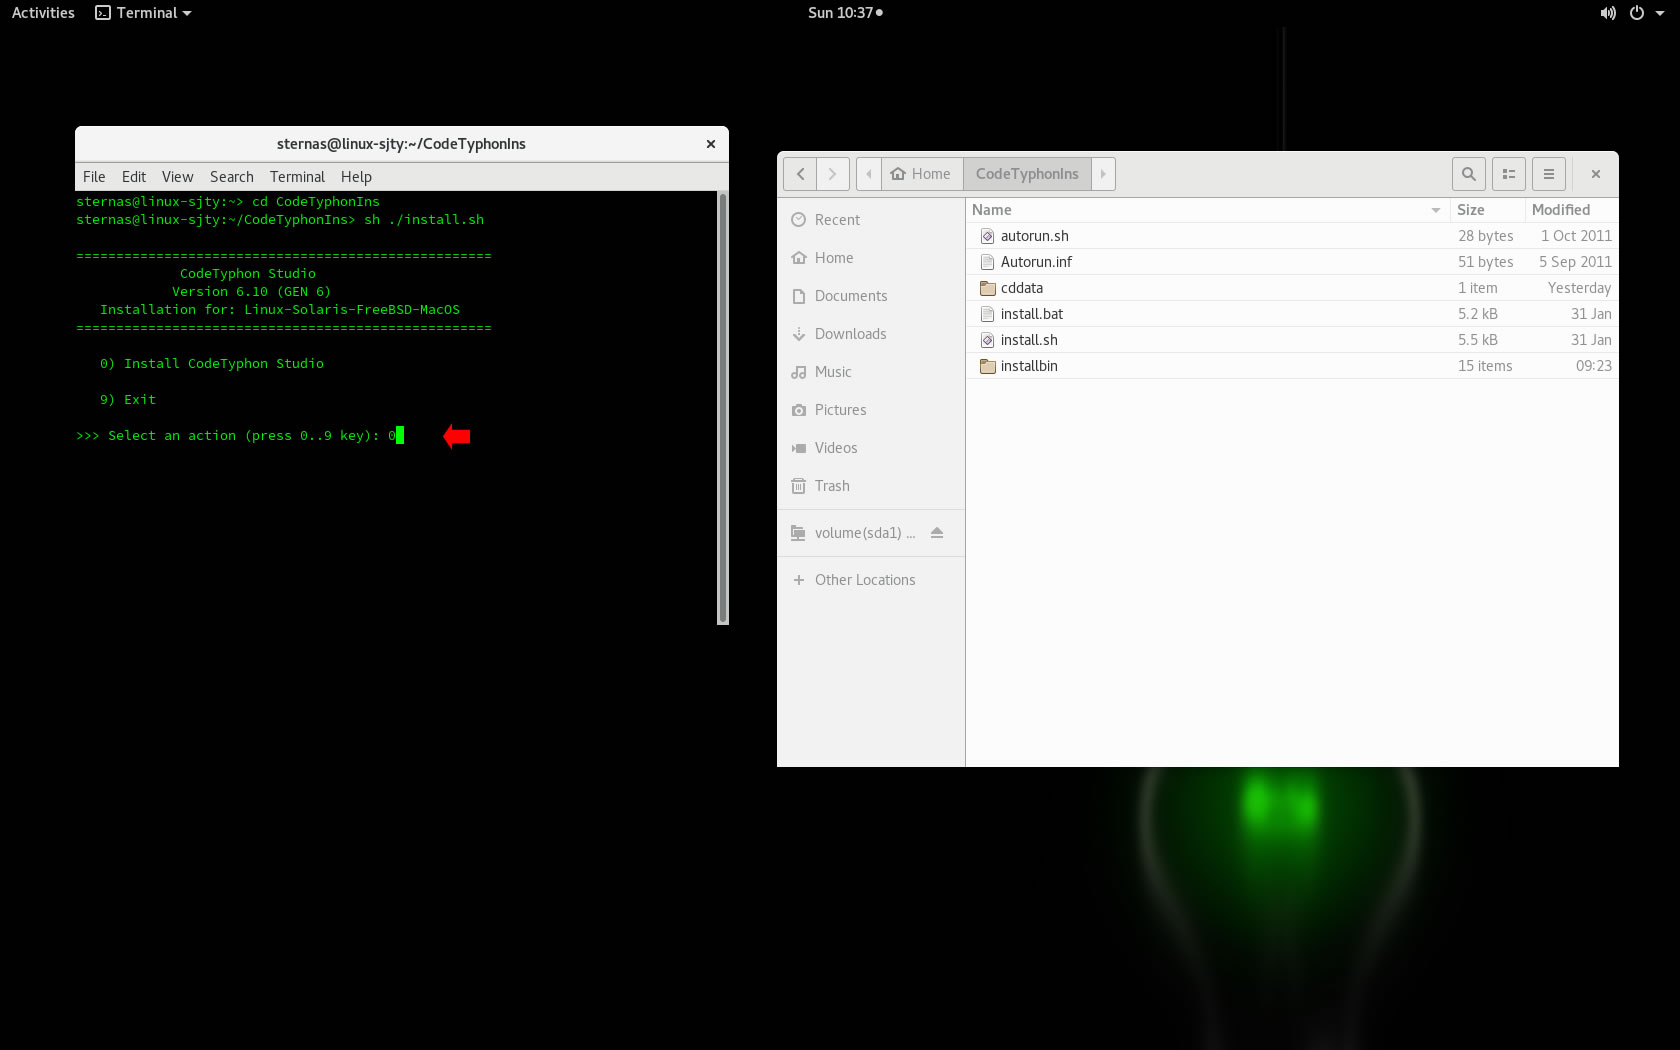Click the cddata folder icon
The width and height of the screenshot is (1680, 1050).
click(x=987, y=288)
